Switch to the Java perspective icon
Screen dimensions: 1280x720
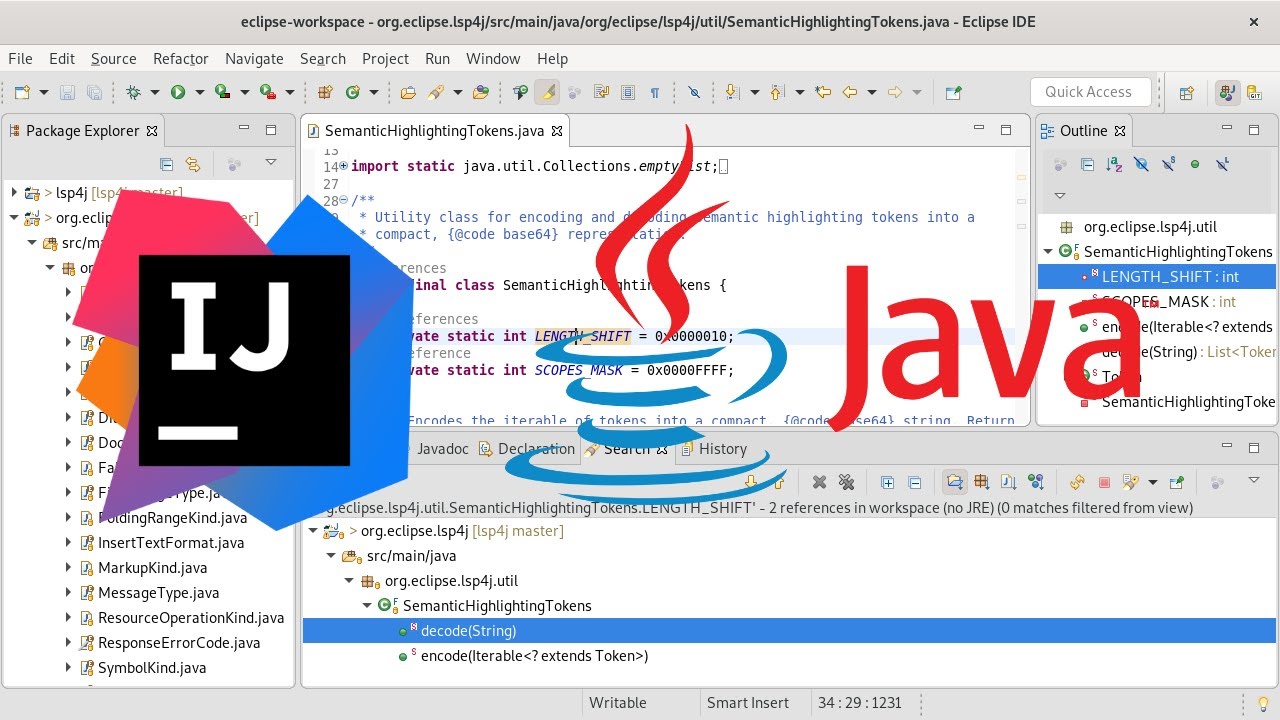tap(1225, 93)
